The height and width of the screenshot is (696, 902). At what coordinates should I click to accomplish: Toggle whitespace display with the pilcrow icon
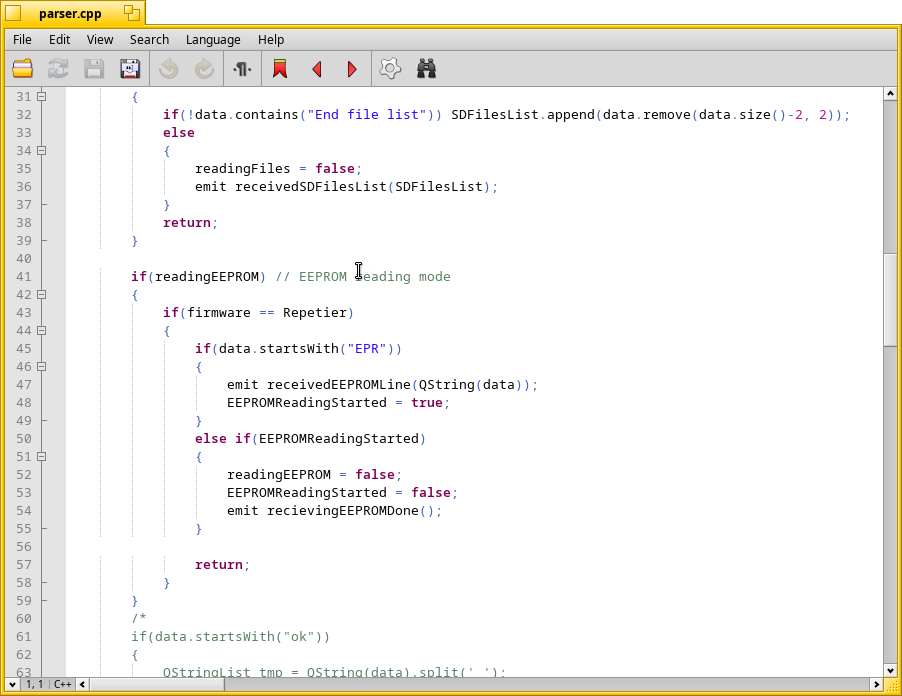pyautogui.click(x=242, y=68)
